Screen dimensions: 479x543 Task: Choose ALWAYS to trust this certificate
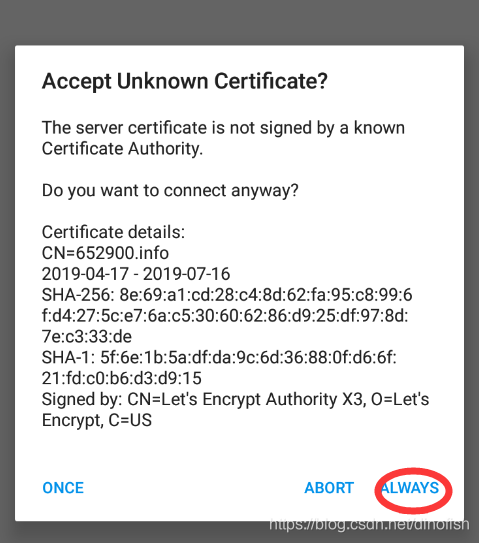point(410,488)
